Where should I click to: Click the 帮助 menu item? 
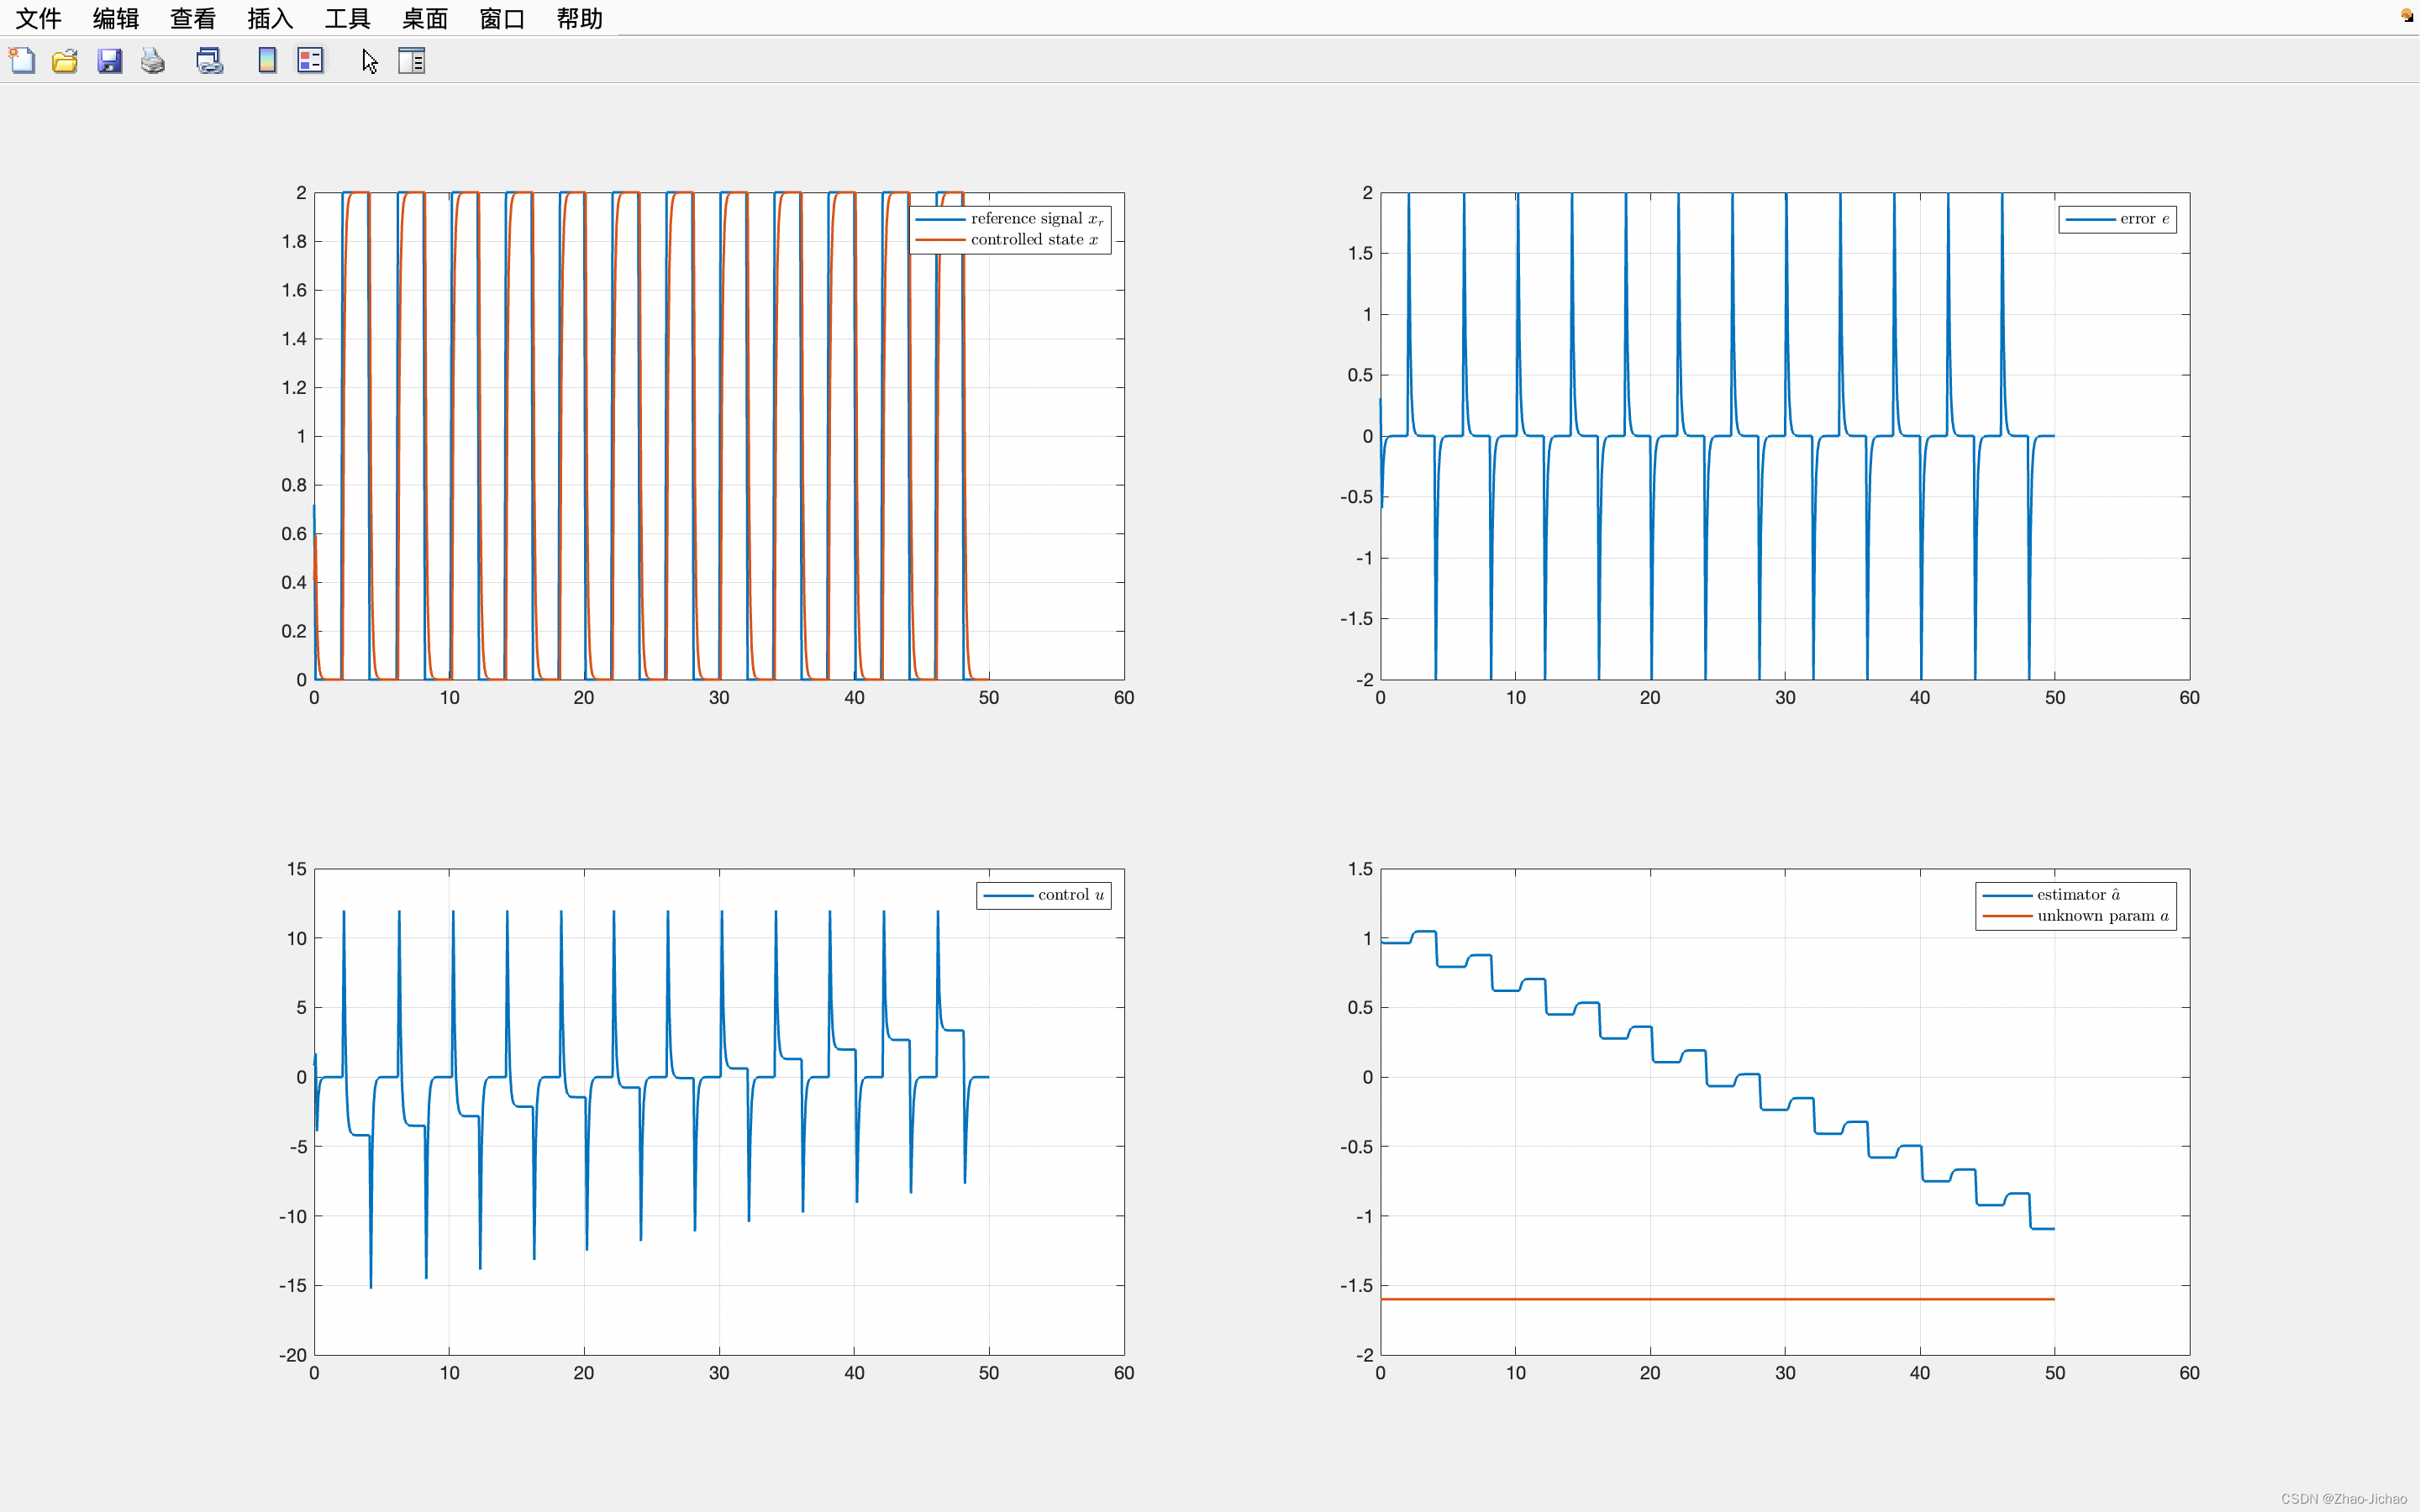pos(579,18)
